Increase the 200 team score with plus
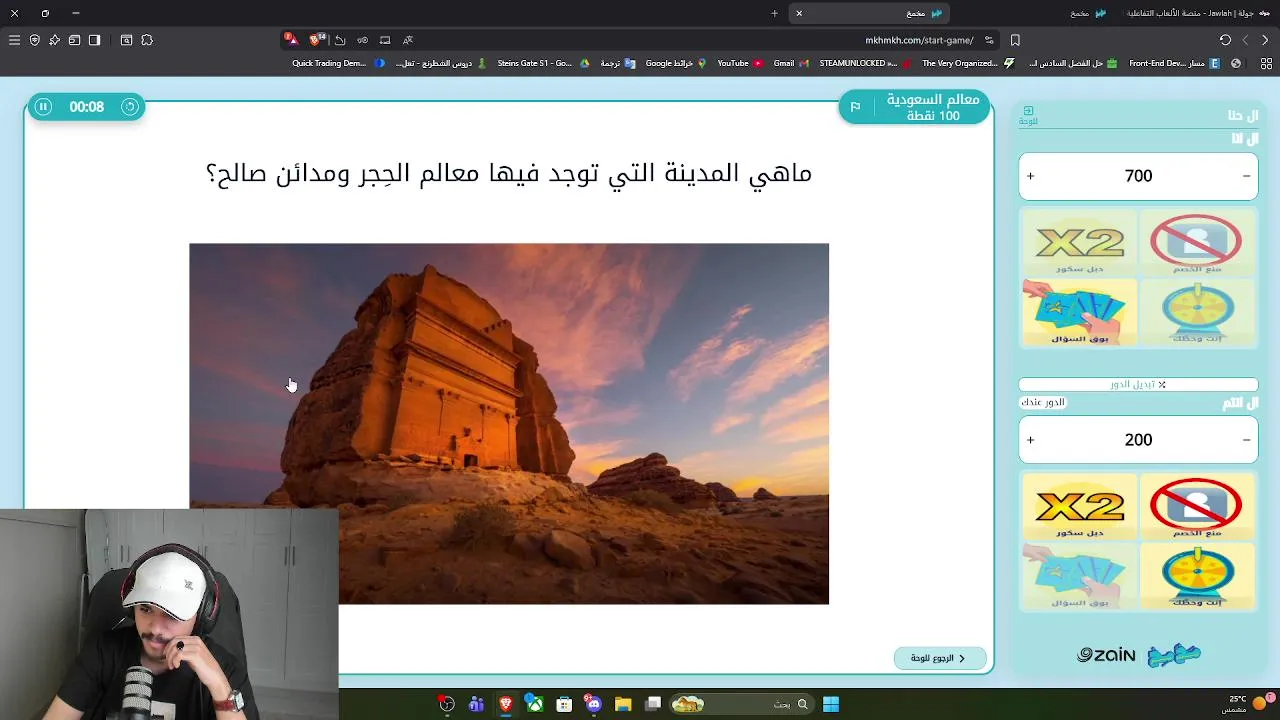1280x720 pixels. pyautogui.click(x=1030, y=440)
